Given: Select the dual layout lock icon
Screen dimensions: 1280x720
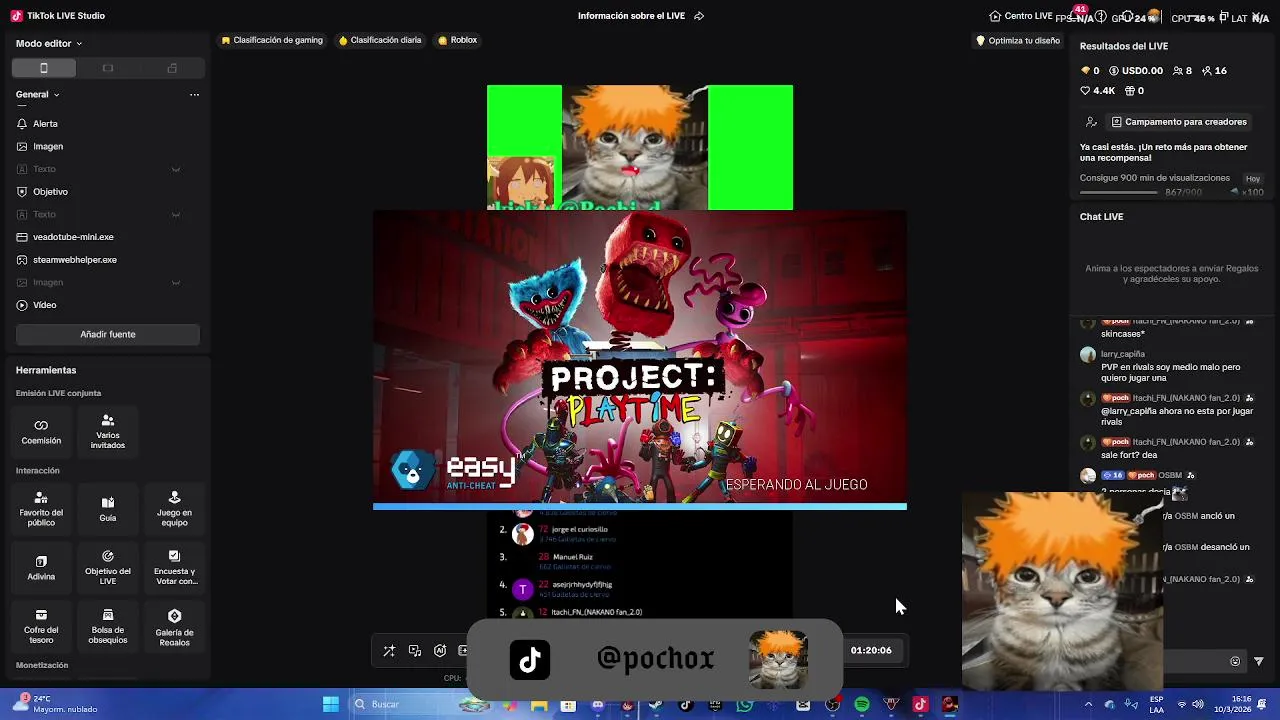Looking at the screenshot, I should [x=172, y=68].
